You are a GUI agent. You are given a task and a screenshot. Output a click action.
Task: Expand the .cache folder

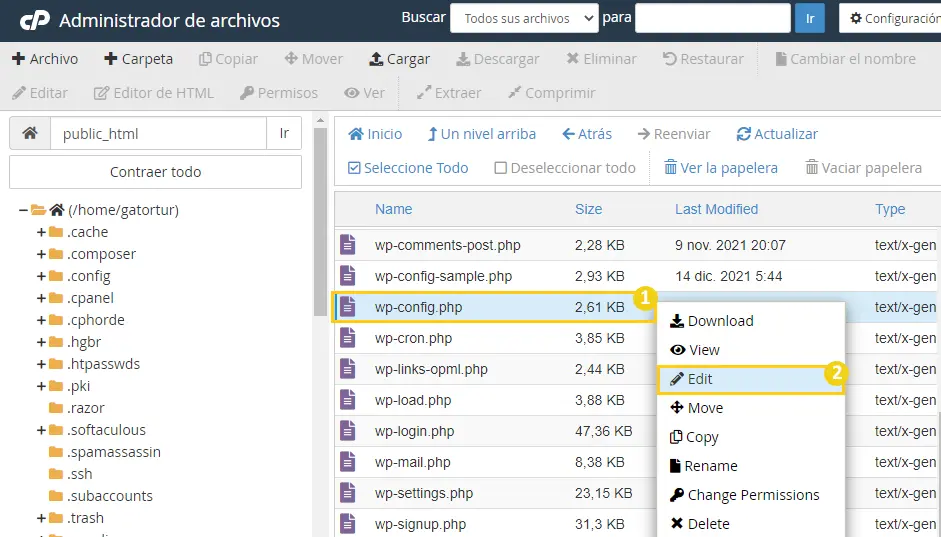coord(41,232)
